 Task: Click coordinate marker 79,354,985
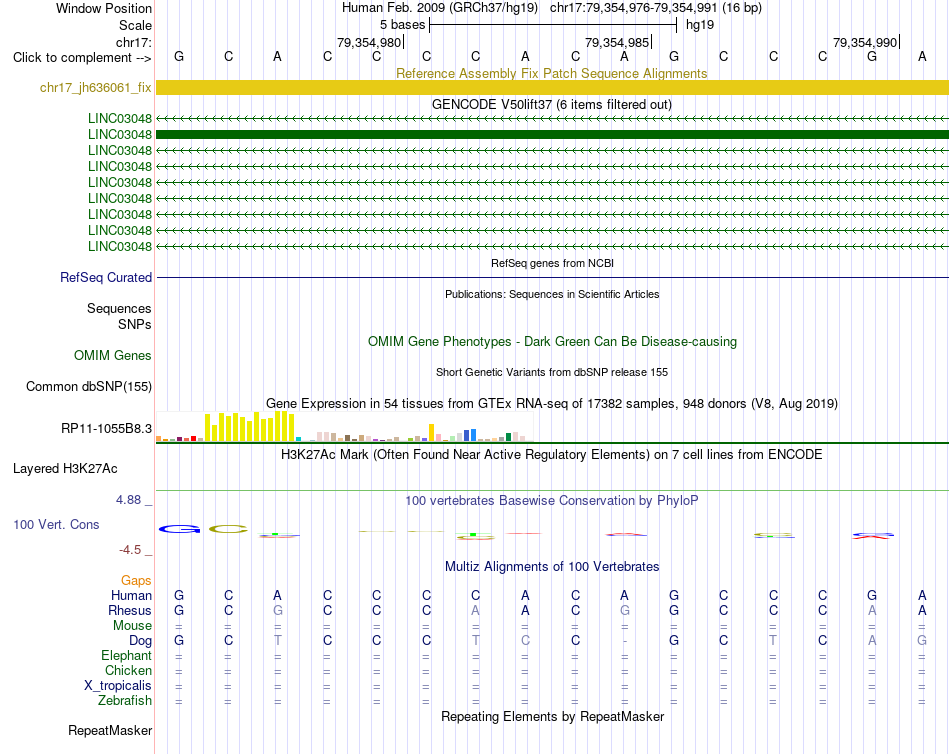[x=617, y=42]
